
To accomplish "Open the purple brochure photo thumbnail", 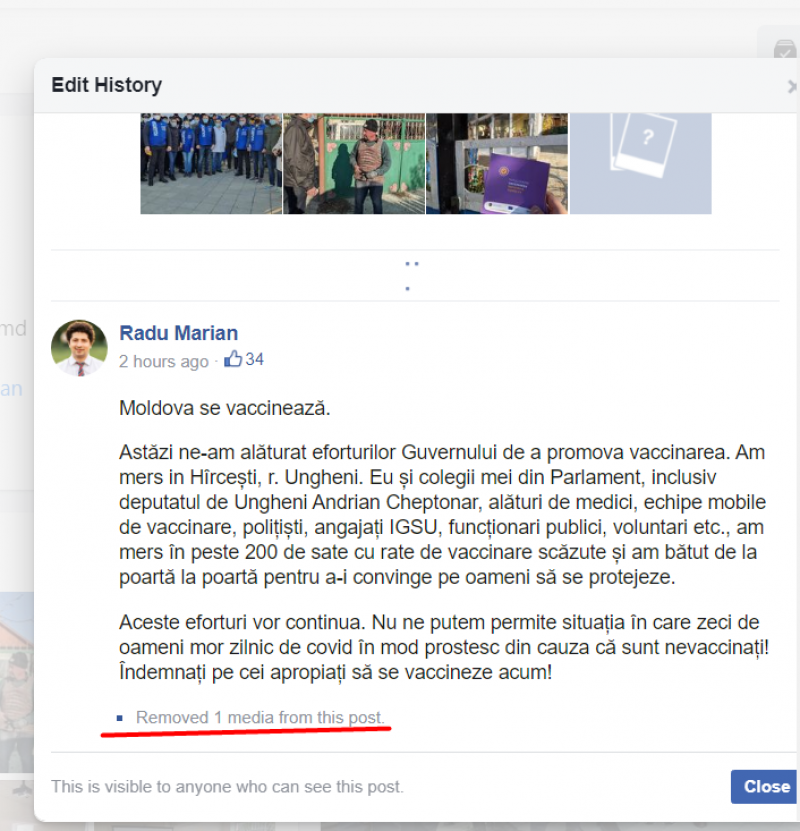I will (497, 163).
